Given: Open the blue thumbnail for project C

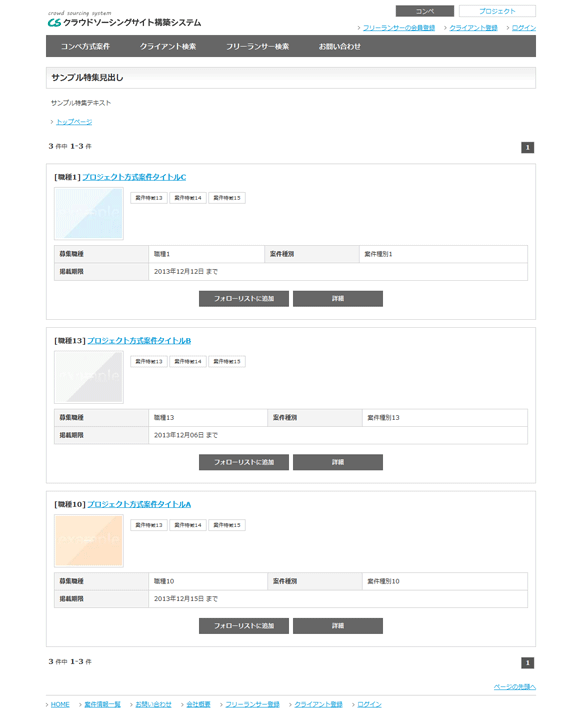Looking at the screenshot, I should pyautogui.click(x=89, y=213).
